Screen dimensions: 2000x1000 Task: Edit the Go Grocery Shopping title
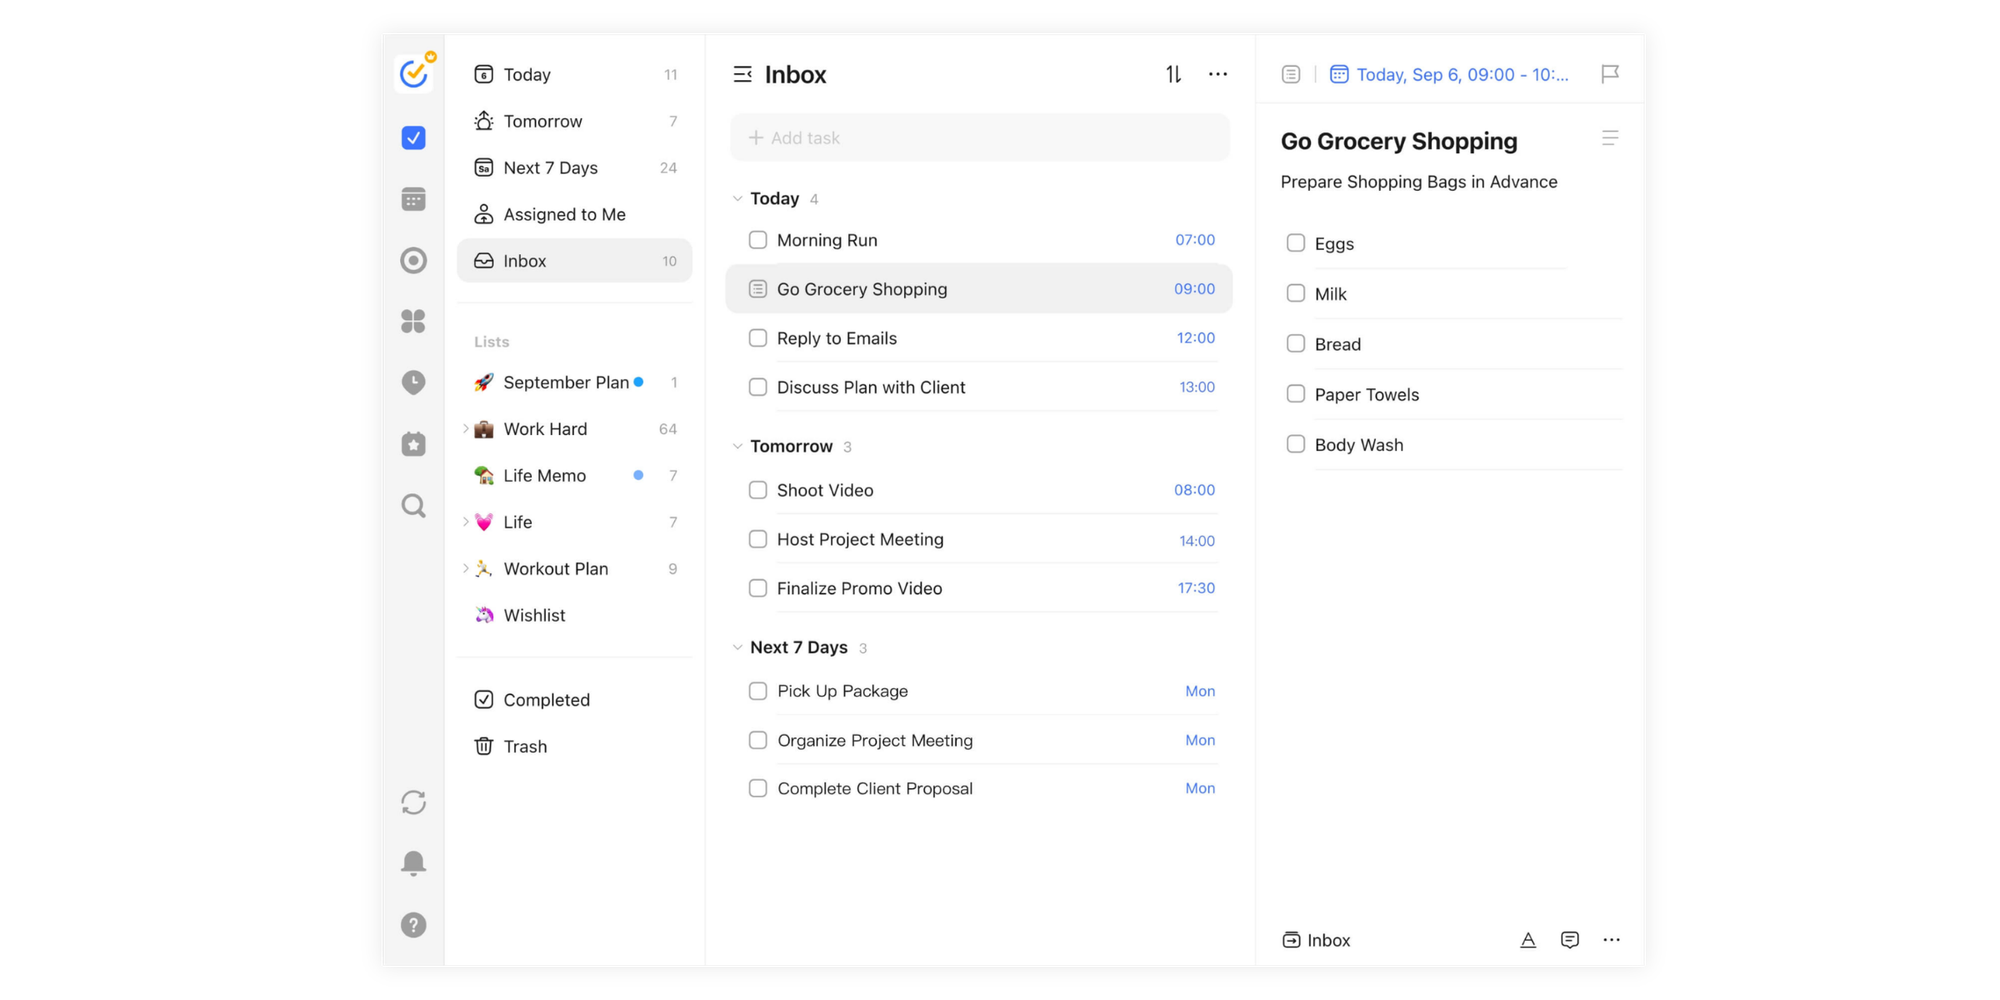[x=1399, y=141]
